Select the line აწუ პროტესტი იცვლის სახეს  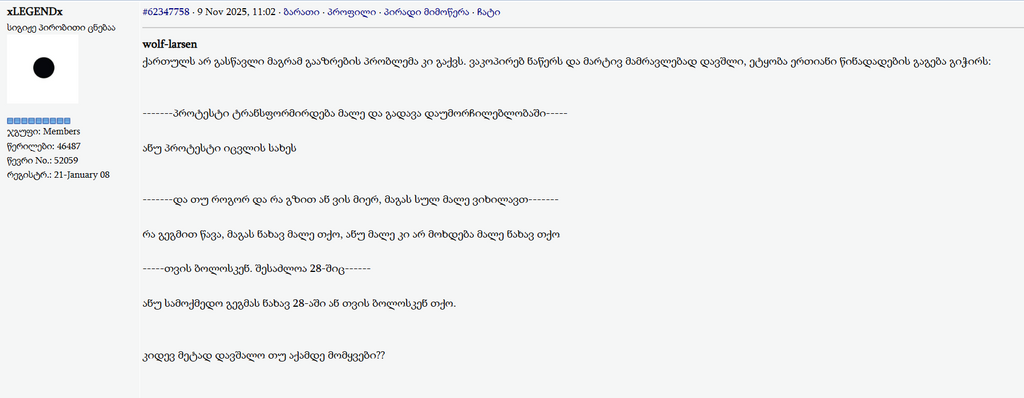pos(220,148)
